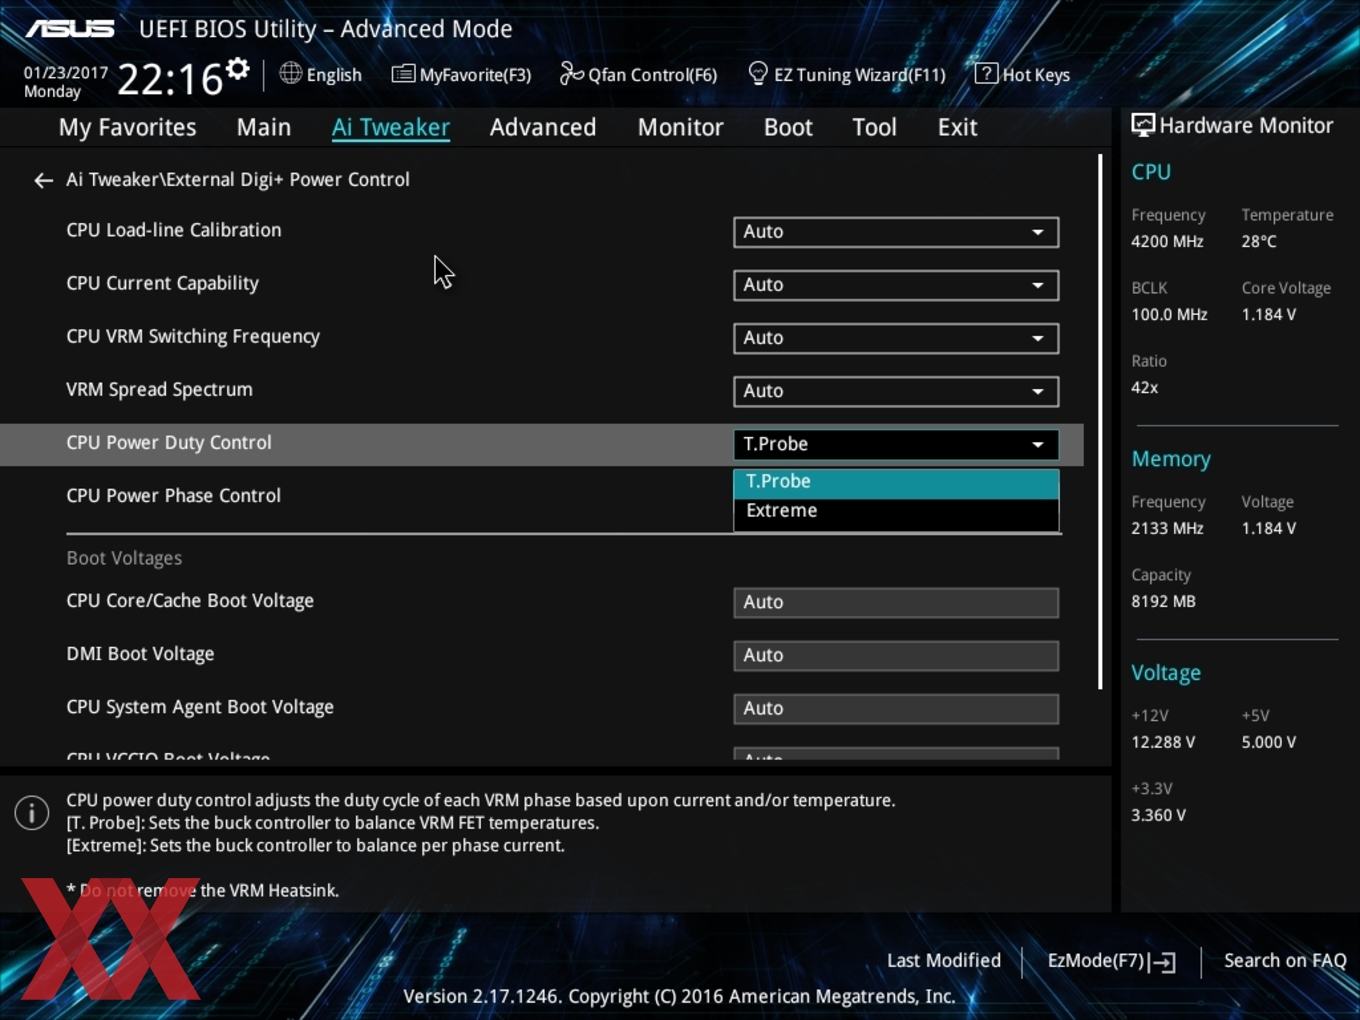Open the CPU Current Capability dropdown
Screen dimensions: 1360x1020
(x=896, y=285)
